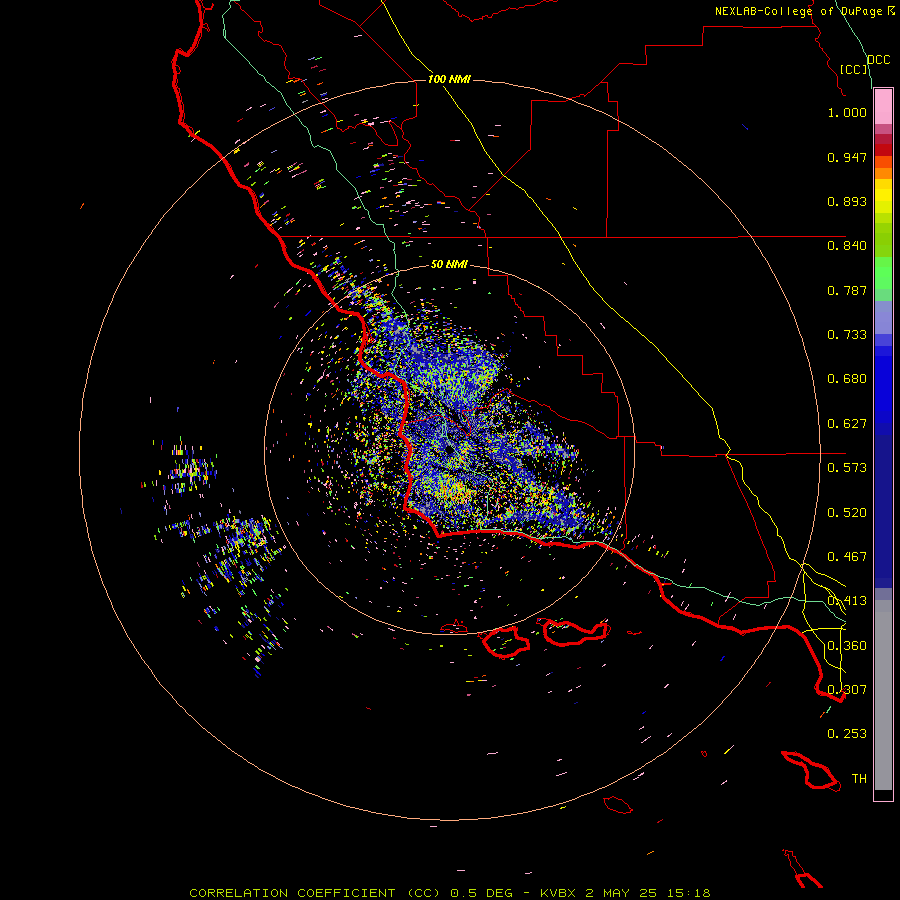Select the 0.360 scale value
The image size is (900, 900).
pyautogui.click(x=847, y=646)
